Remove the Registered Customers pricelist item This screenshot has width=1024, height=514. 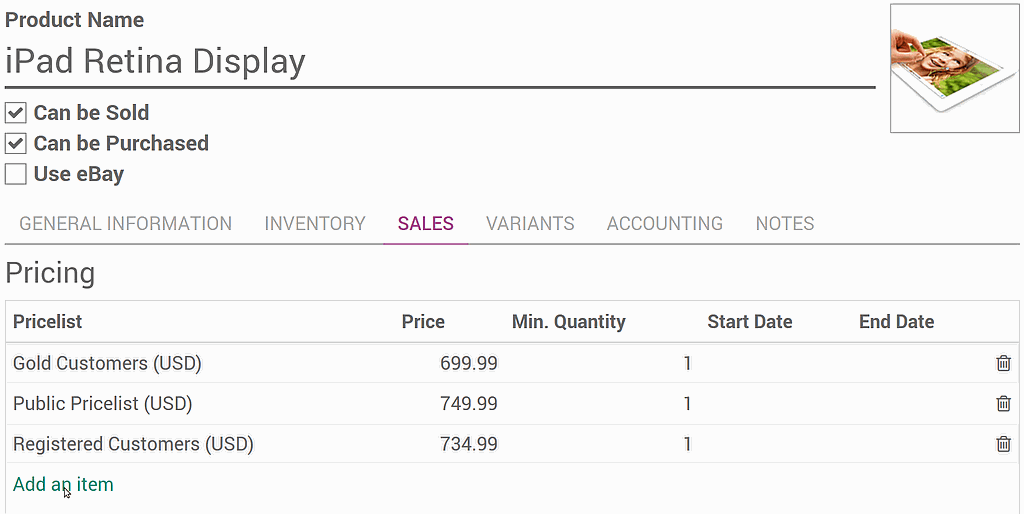pos(1003,443)
